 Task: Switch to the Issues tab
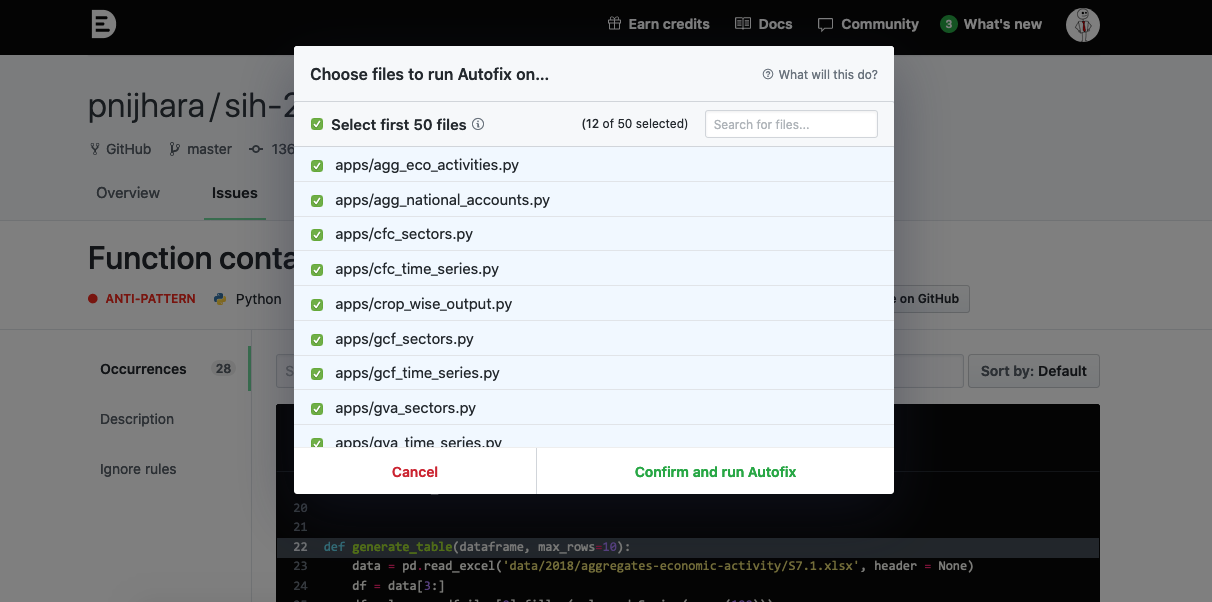234,193
